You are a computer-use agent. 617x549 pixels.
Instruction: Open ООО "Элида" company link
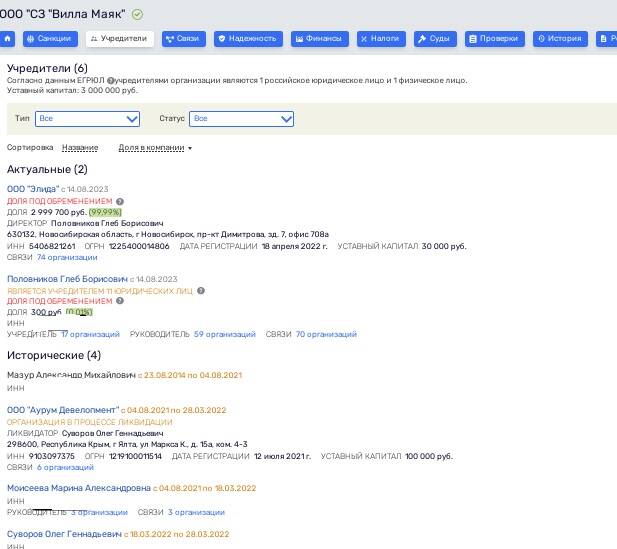coord(33,189)
